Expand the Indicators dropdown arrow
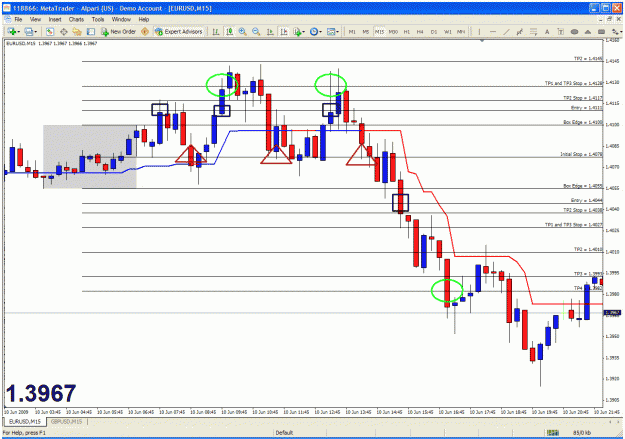 [x=304, y=32]
